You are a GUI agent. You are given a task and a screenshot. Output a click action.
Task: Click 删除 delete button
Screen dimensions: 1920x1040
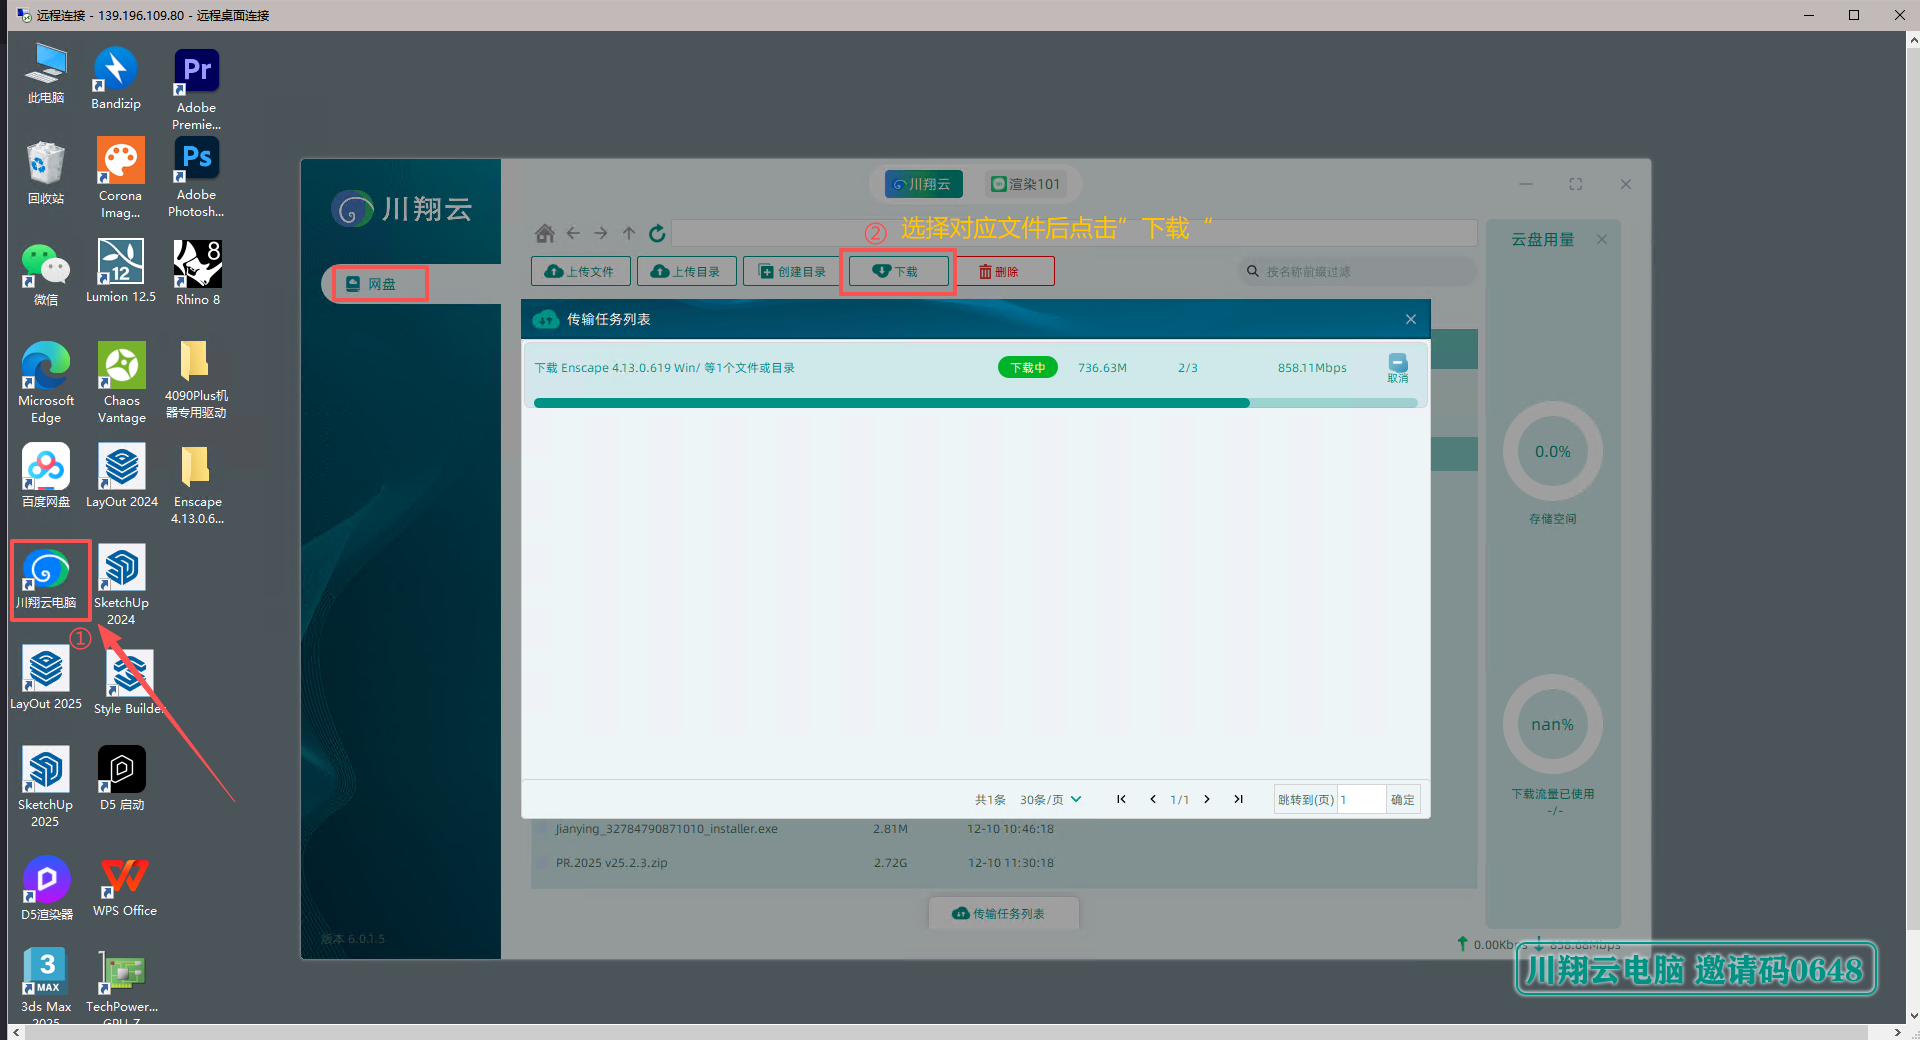(x=1004, y=271)
